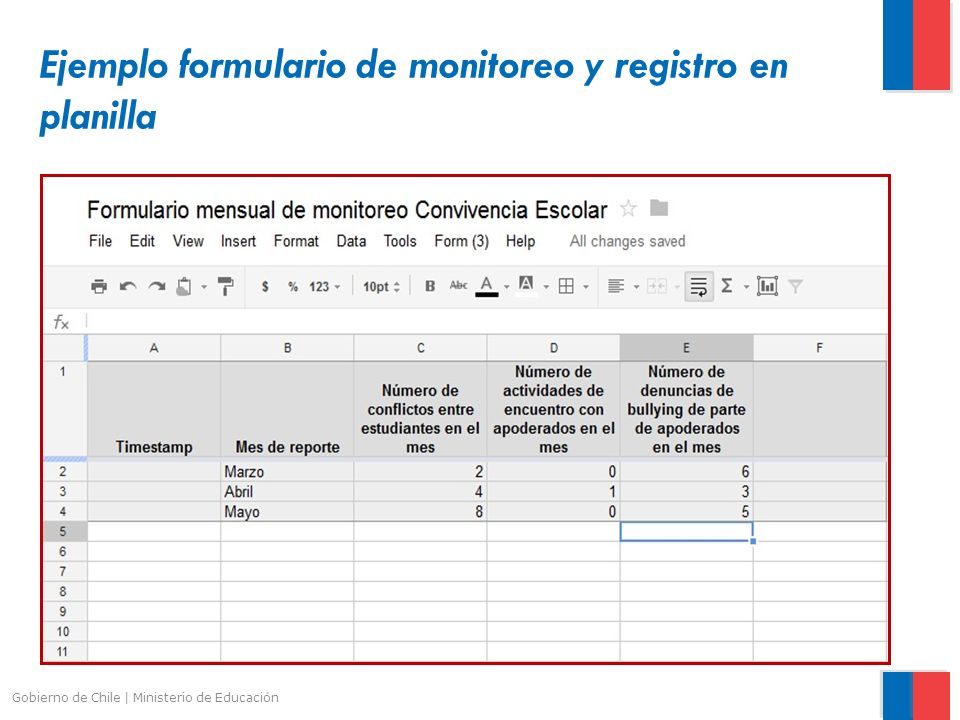The height and width of the screenshot is (720, 960).
Task: Open the Data menu
Action: tap(351, 241)
